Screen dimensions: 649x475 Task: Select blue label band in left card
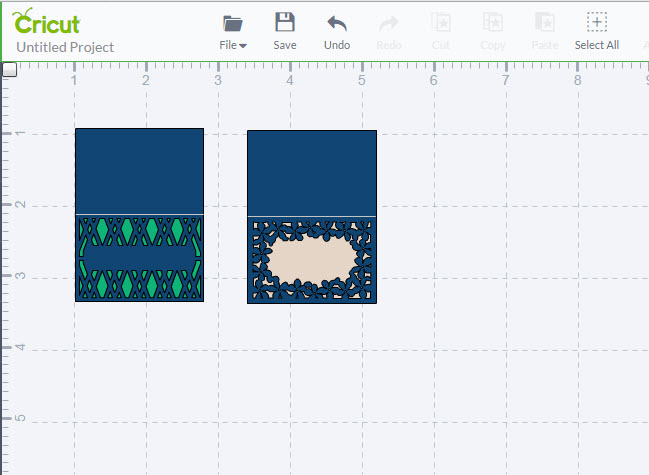[139, 258]
